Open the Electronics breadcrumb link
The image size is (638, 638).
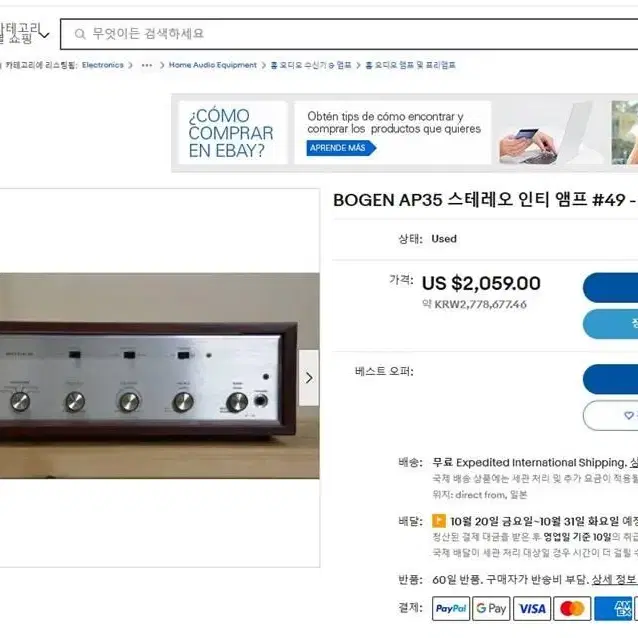[x=103, y=65]
